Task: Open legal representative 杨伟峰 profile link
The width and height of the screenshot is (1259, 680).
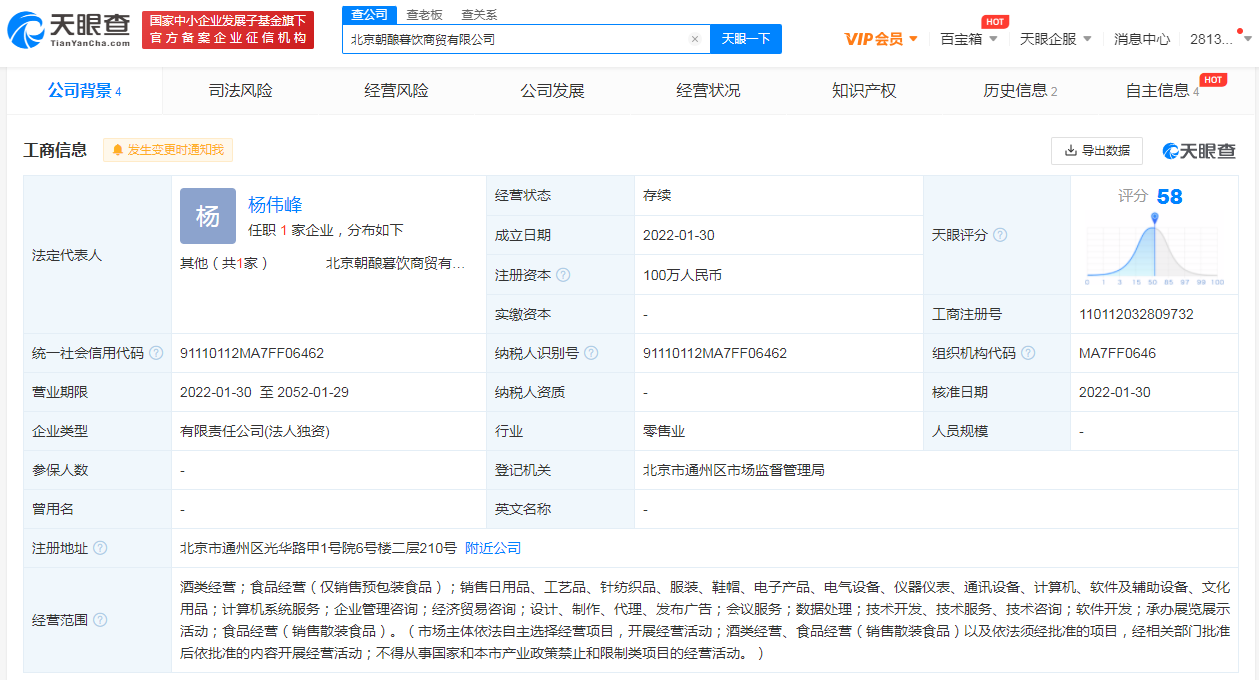Action: [x=275, y=205]
